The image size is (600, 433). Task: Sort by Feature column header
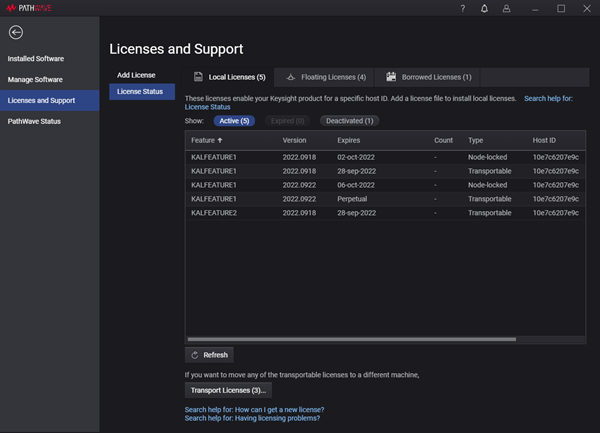click(207, 140)
